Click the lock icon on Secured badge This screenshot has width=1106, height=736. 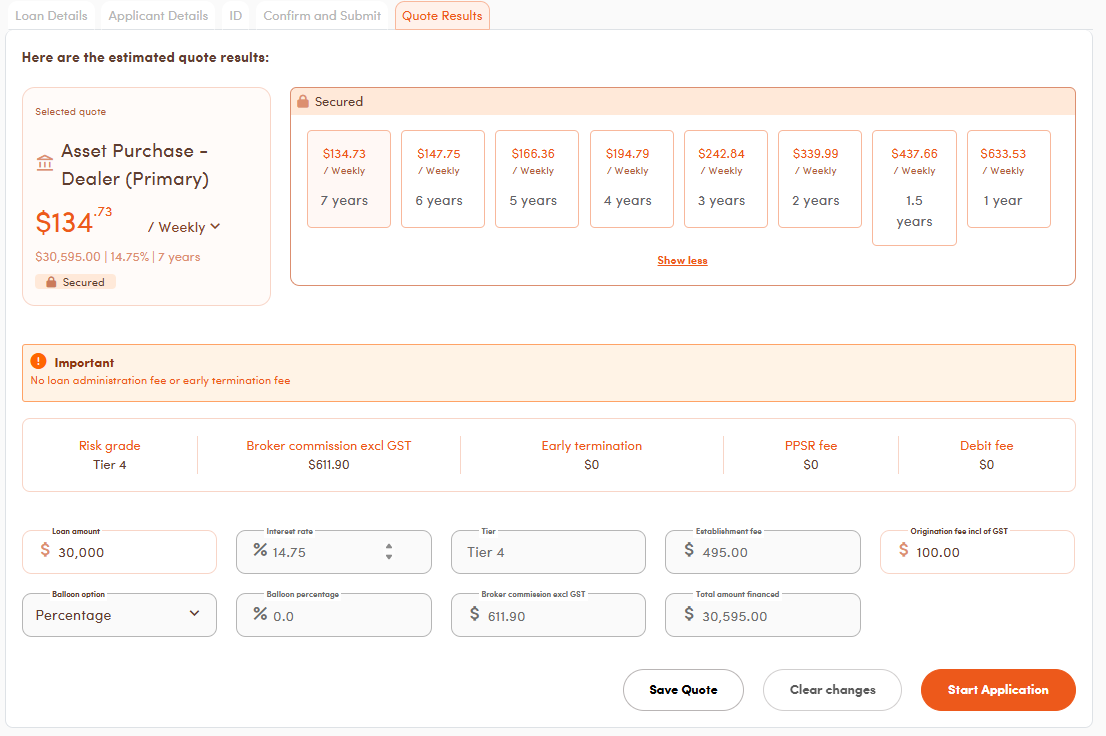point(51,283)
